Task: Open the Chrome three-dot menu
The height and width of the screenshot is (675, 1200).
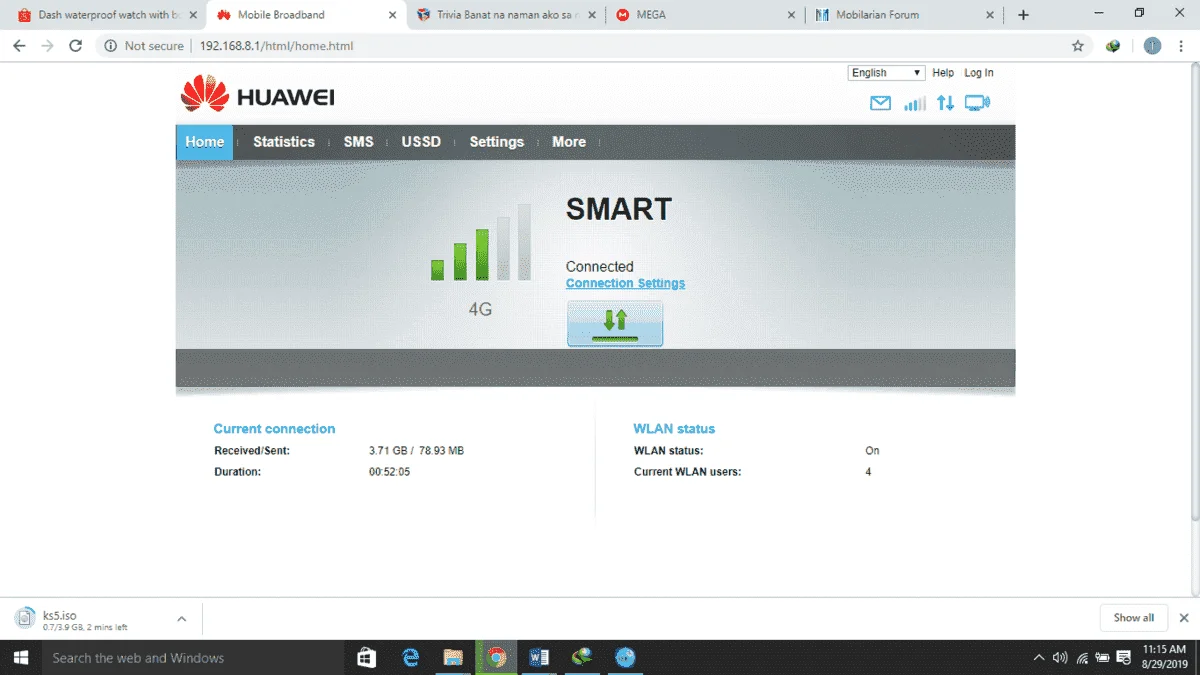Action: click(x=1182, y=46)
